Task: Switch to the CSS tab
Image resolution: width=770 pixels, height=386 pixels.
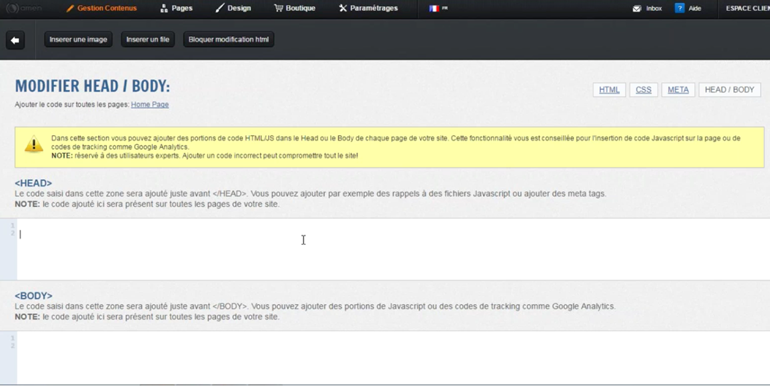Action: point(643,90)
